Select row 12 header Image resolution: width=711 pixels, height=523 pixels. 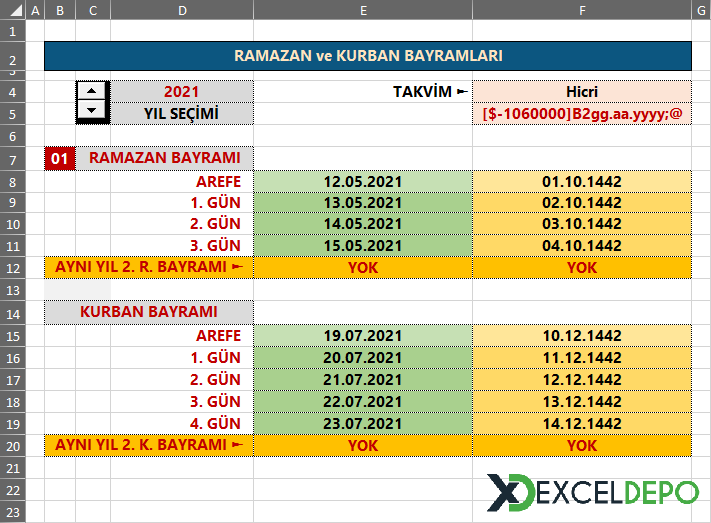[10, 267]
